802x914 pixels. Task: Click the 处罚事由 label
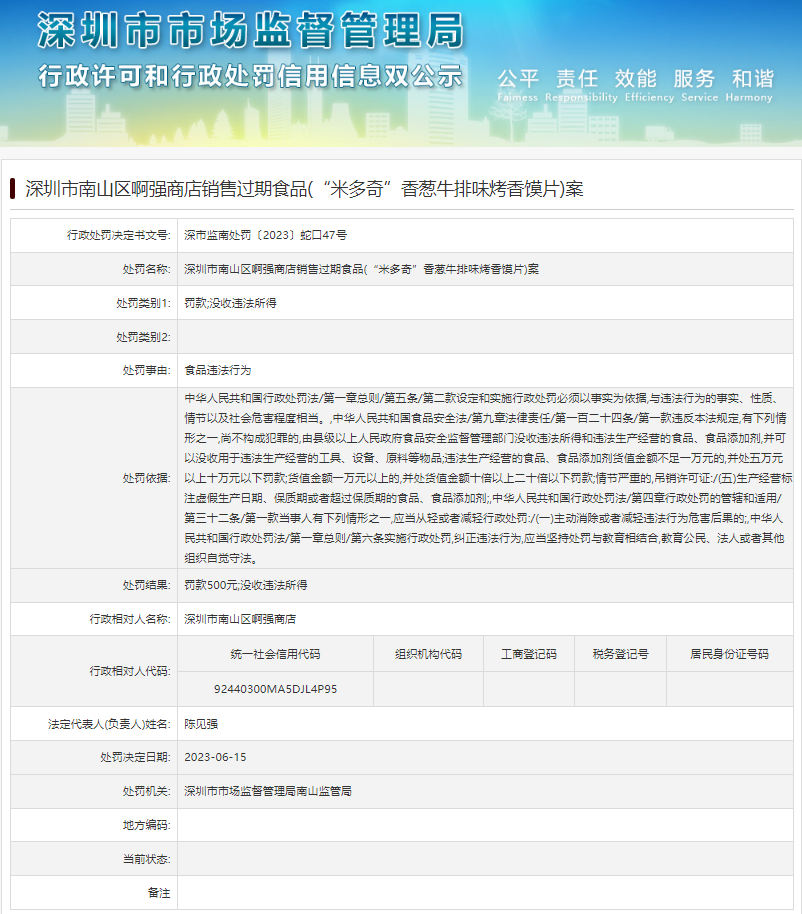146,370
